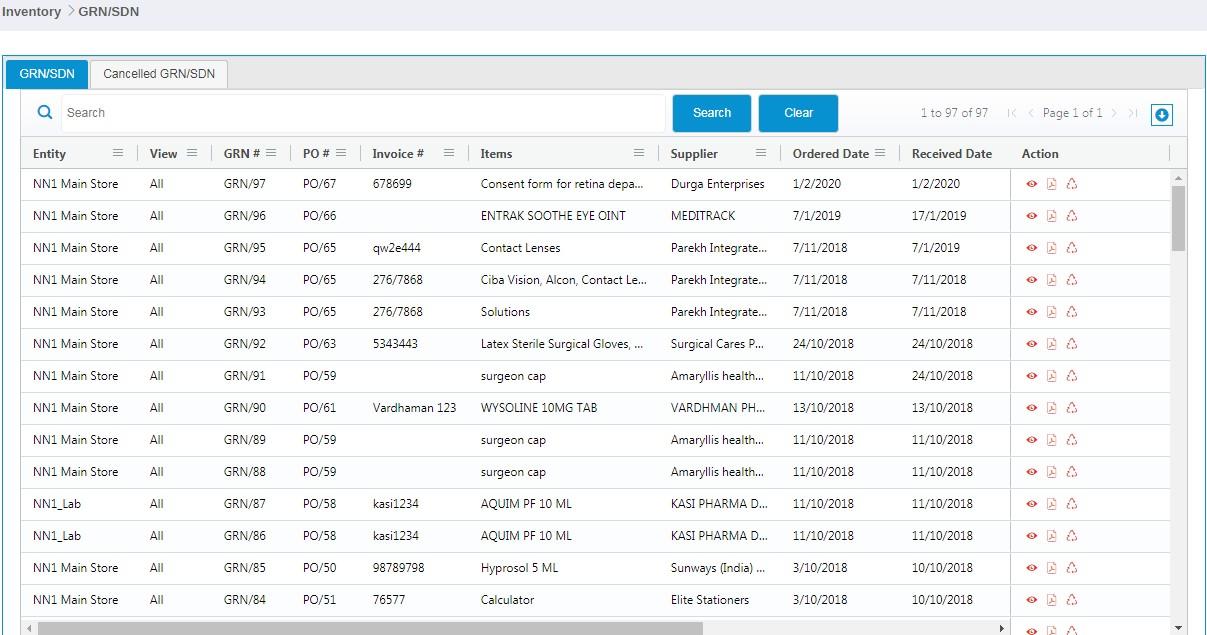The width and height of the screenshot is (1207, 635).
Task: Open PO # column menu
Action: (x=341, y=153)
